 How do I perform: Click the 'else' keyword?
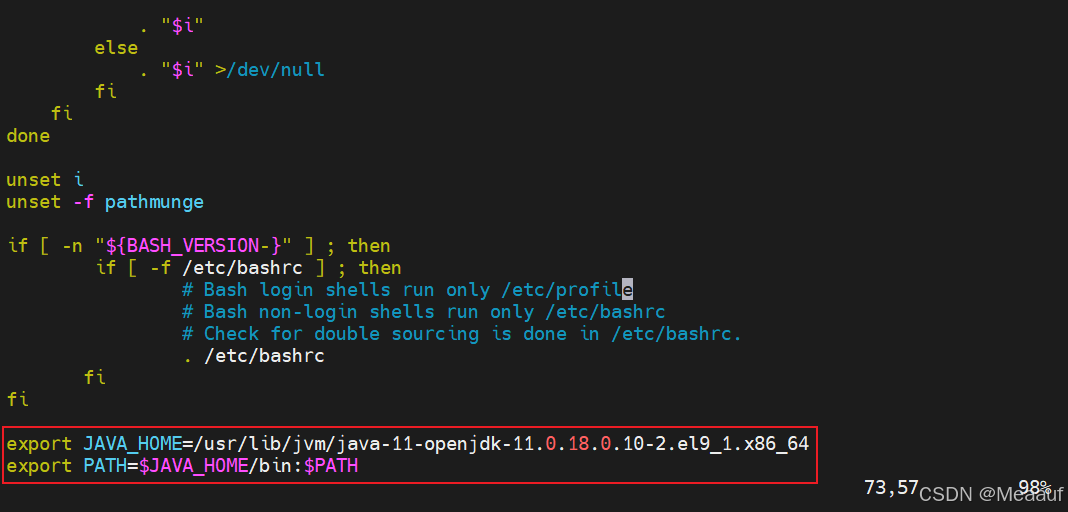[x=116, y=48]
